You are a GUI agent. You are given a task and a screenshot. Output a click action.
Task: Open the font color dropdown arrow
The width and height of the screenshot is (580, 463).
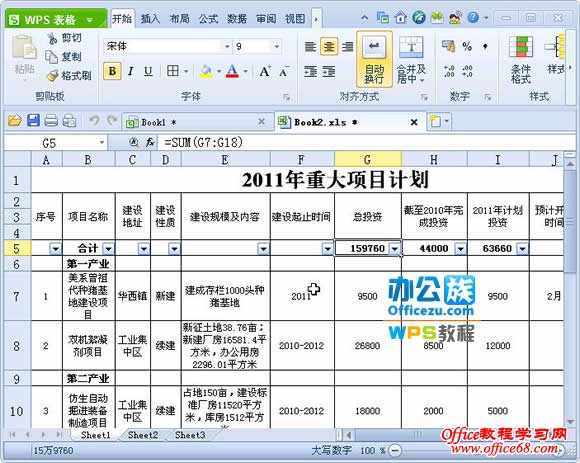click(245, 71)
